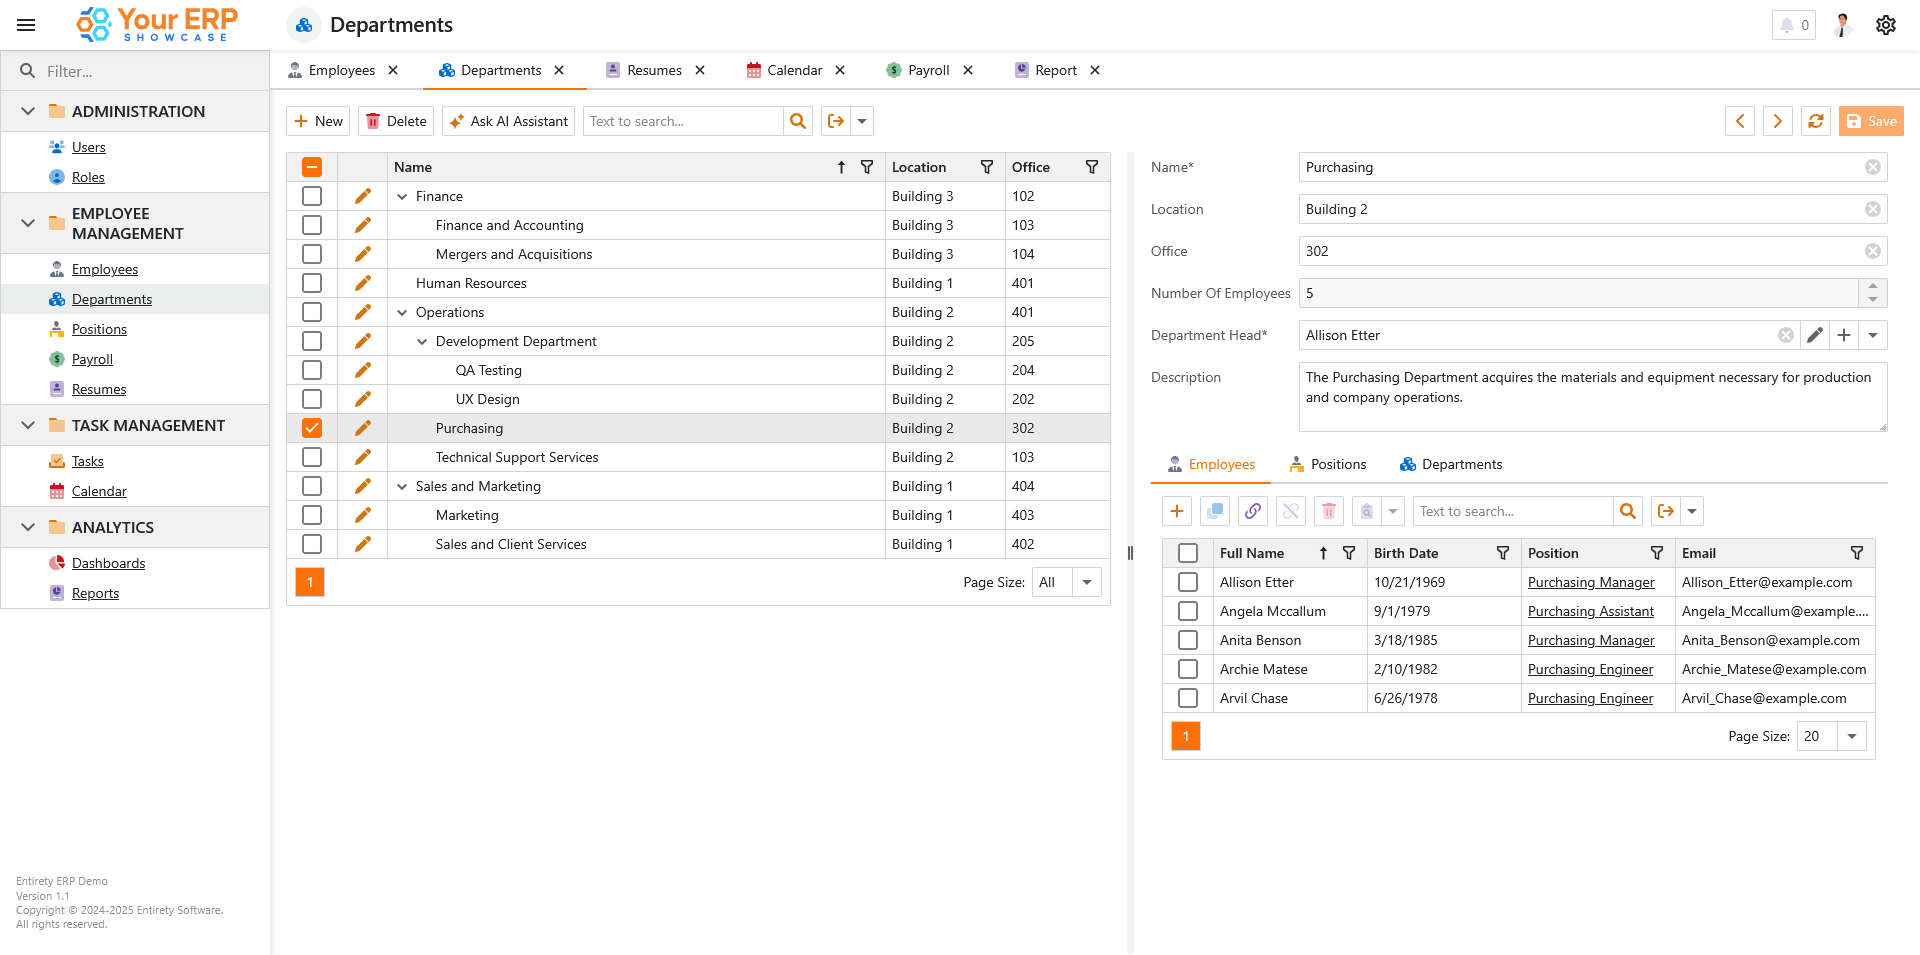The image size is (1920, 955).
Task: Open the settings gear icon
Action: click(x=1885, y=25)
